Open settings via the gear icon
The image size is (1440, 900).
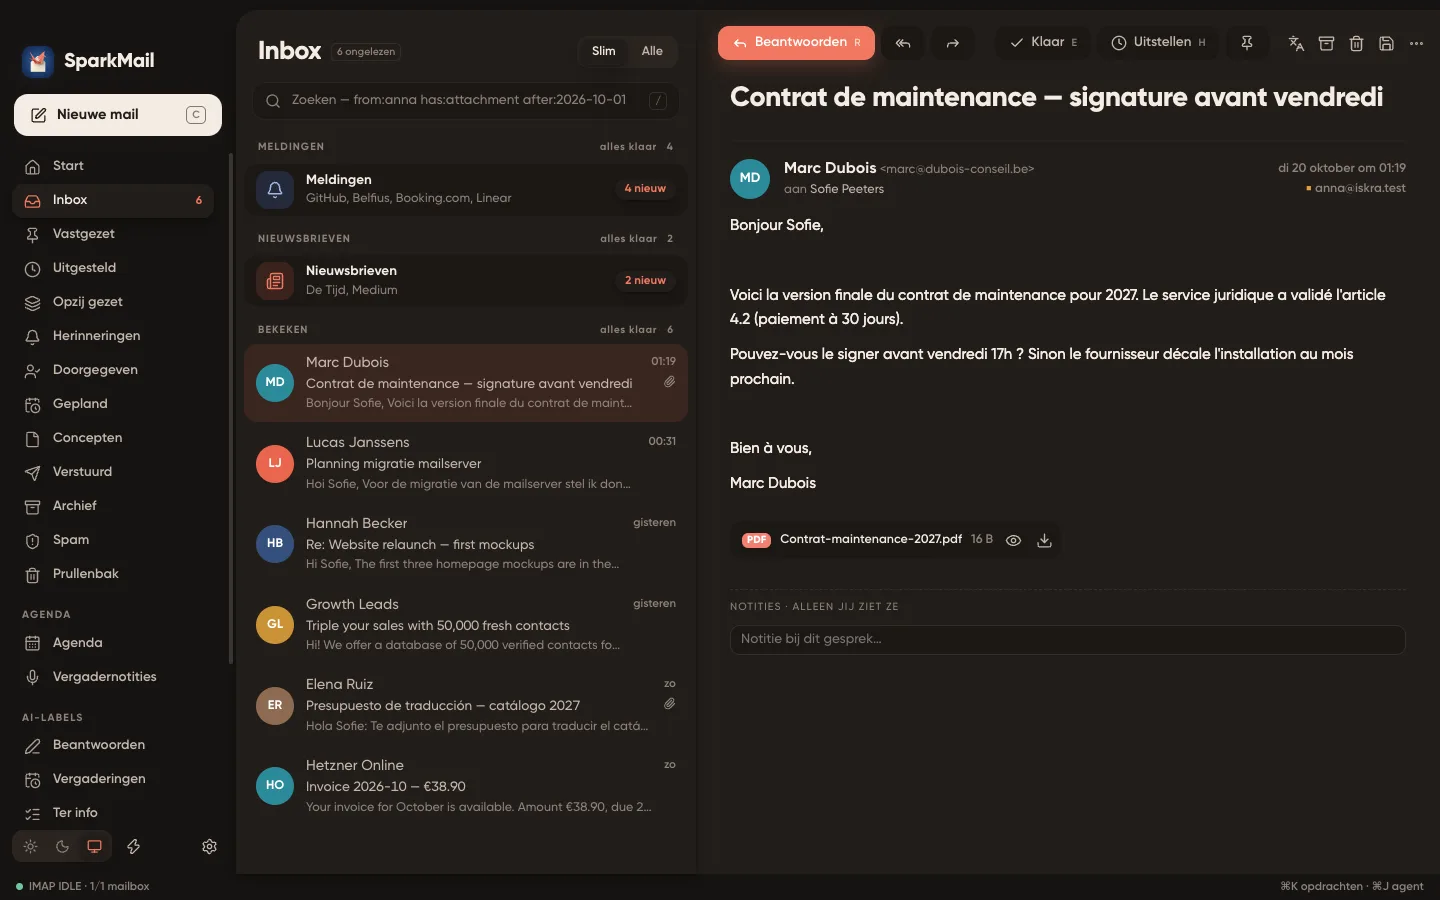pyautogui.click(x=209, y=846)
